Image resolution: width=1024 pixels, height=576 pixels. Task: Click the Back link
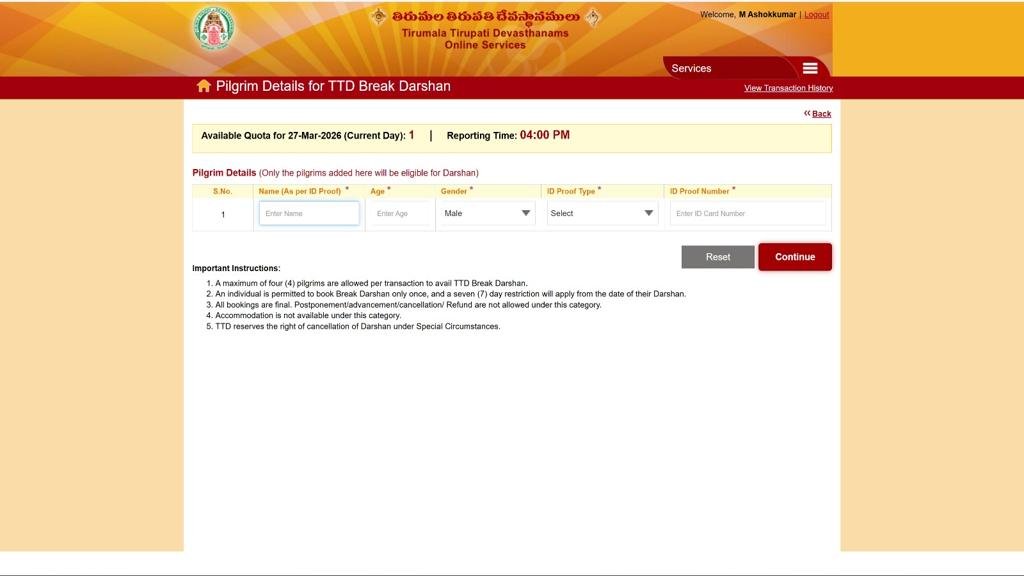(822, 113)
